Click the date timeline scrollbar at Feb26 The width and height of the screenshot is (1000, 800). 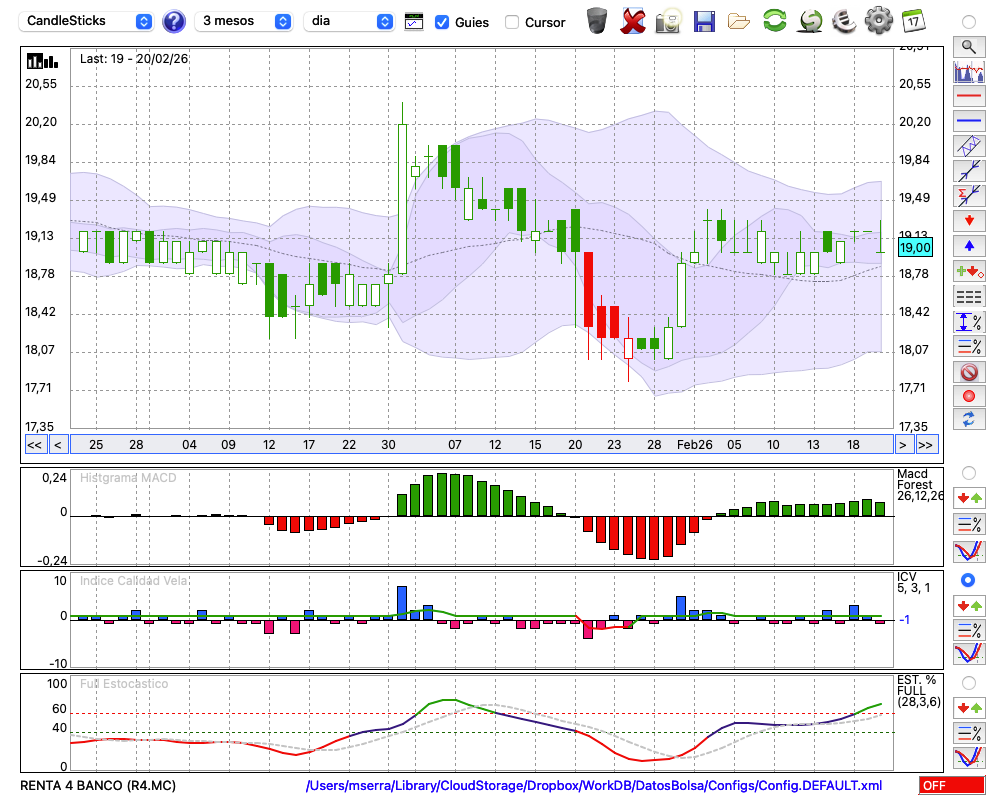coord(694,444)
